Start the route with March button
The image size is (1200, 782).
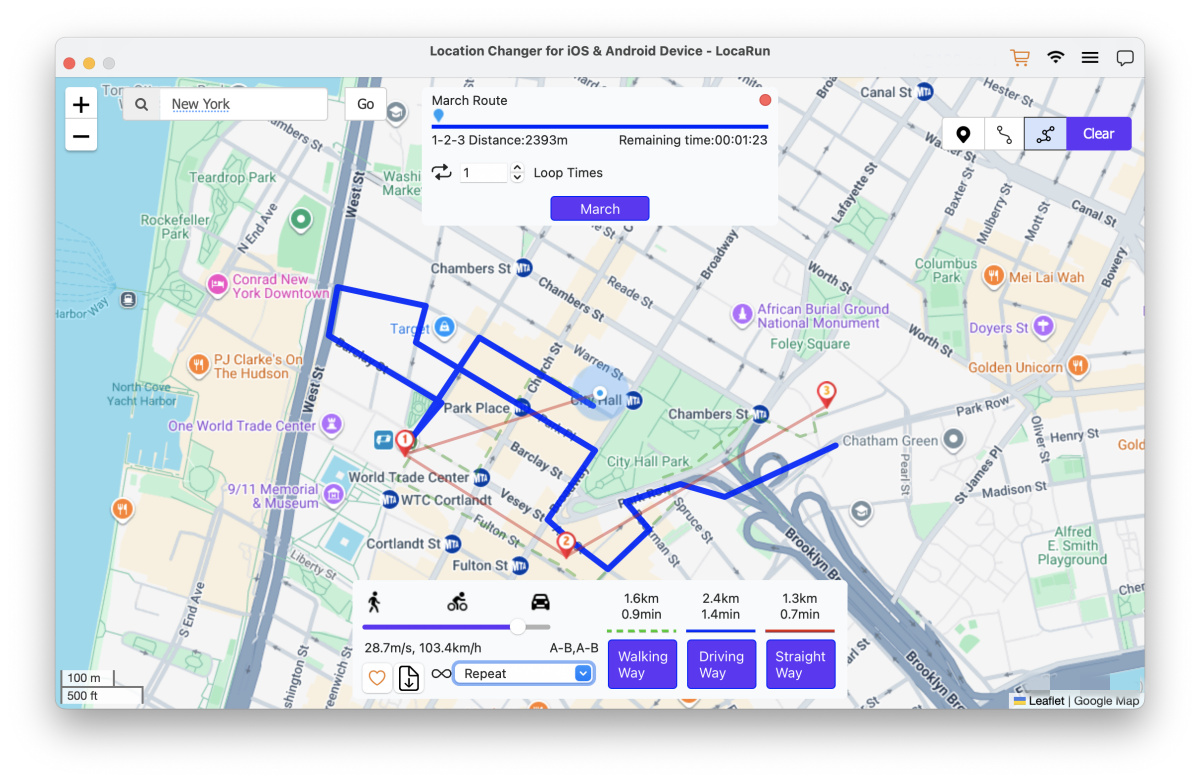point(600,209)
